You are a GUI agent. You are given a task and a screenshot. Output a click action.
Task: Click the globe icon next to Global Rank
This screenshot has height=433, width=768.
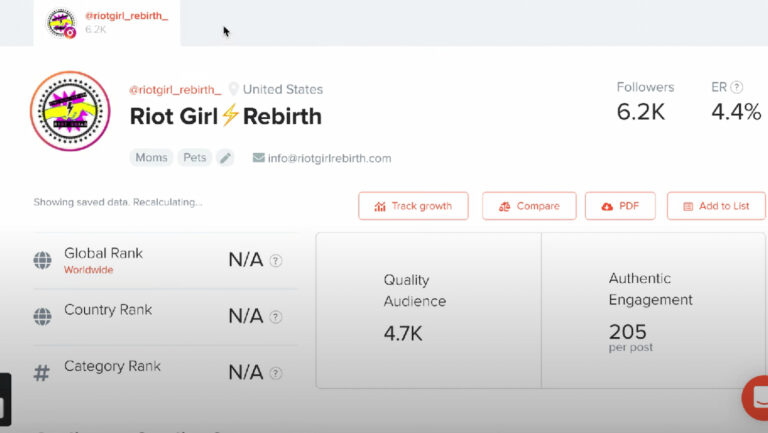pos(42,260)
